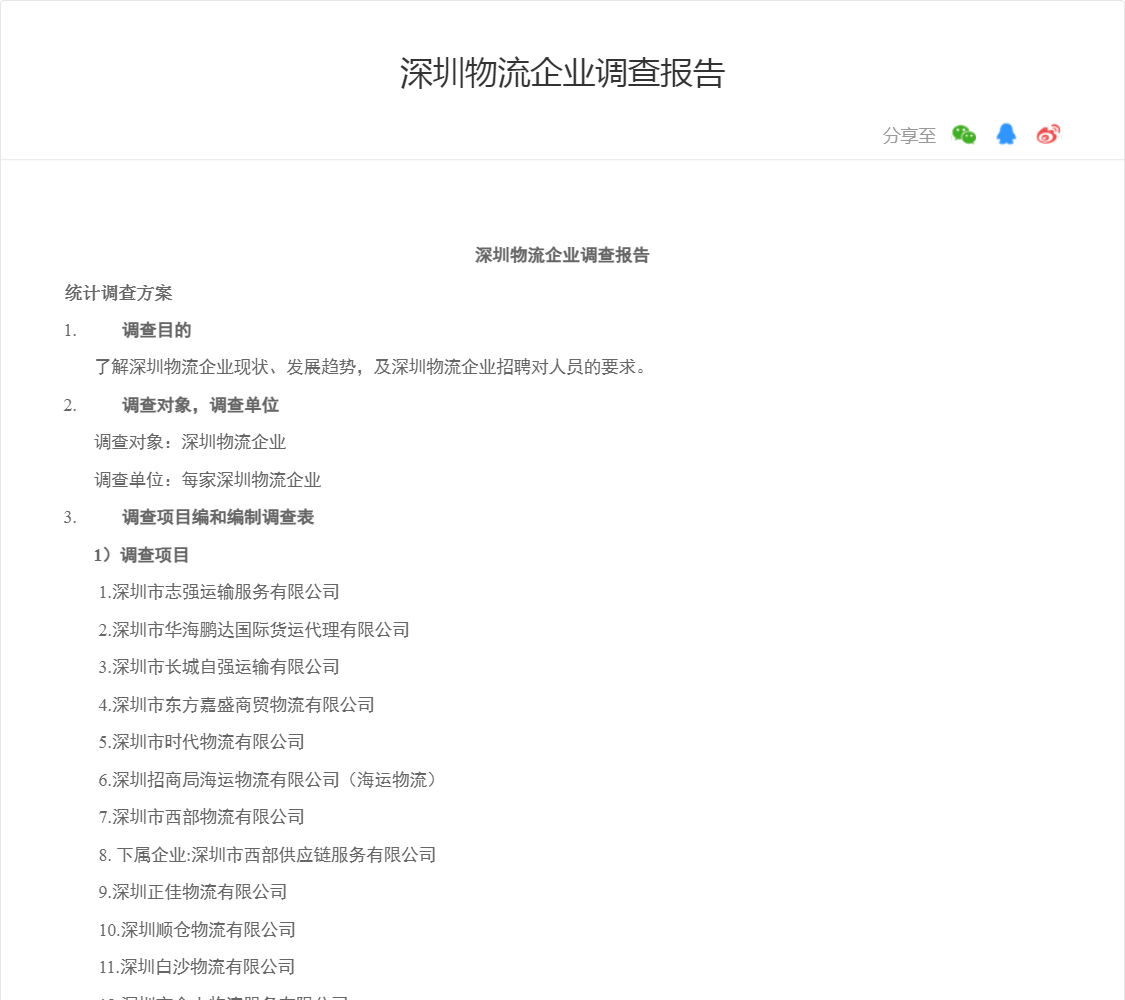Screen dimensions: 1125x1000
Task: Click 8. 下属企业:深圳市西部供应链服务有限公司
Action: pos(268,855)
